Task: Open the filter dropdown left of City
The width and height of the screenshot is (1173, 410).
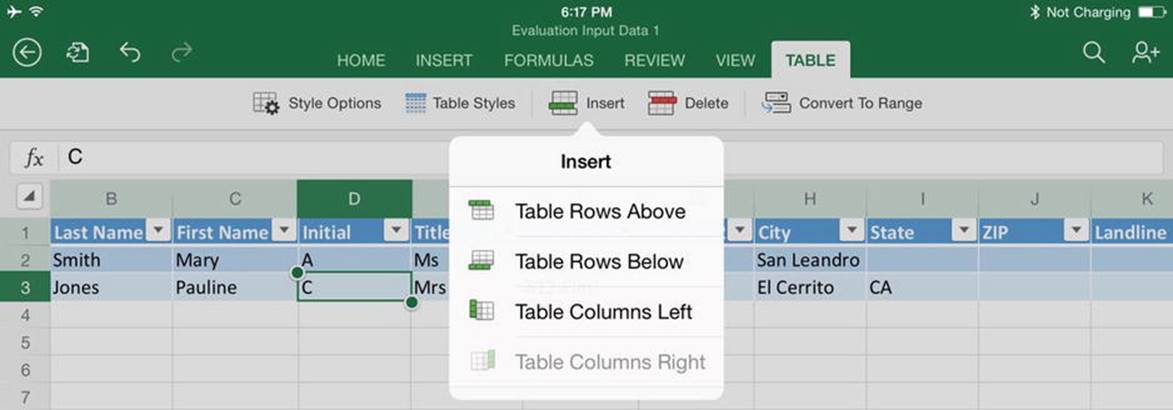Action: coord(739,231)
